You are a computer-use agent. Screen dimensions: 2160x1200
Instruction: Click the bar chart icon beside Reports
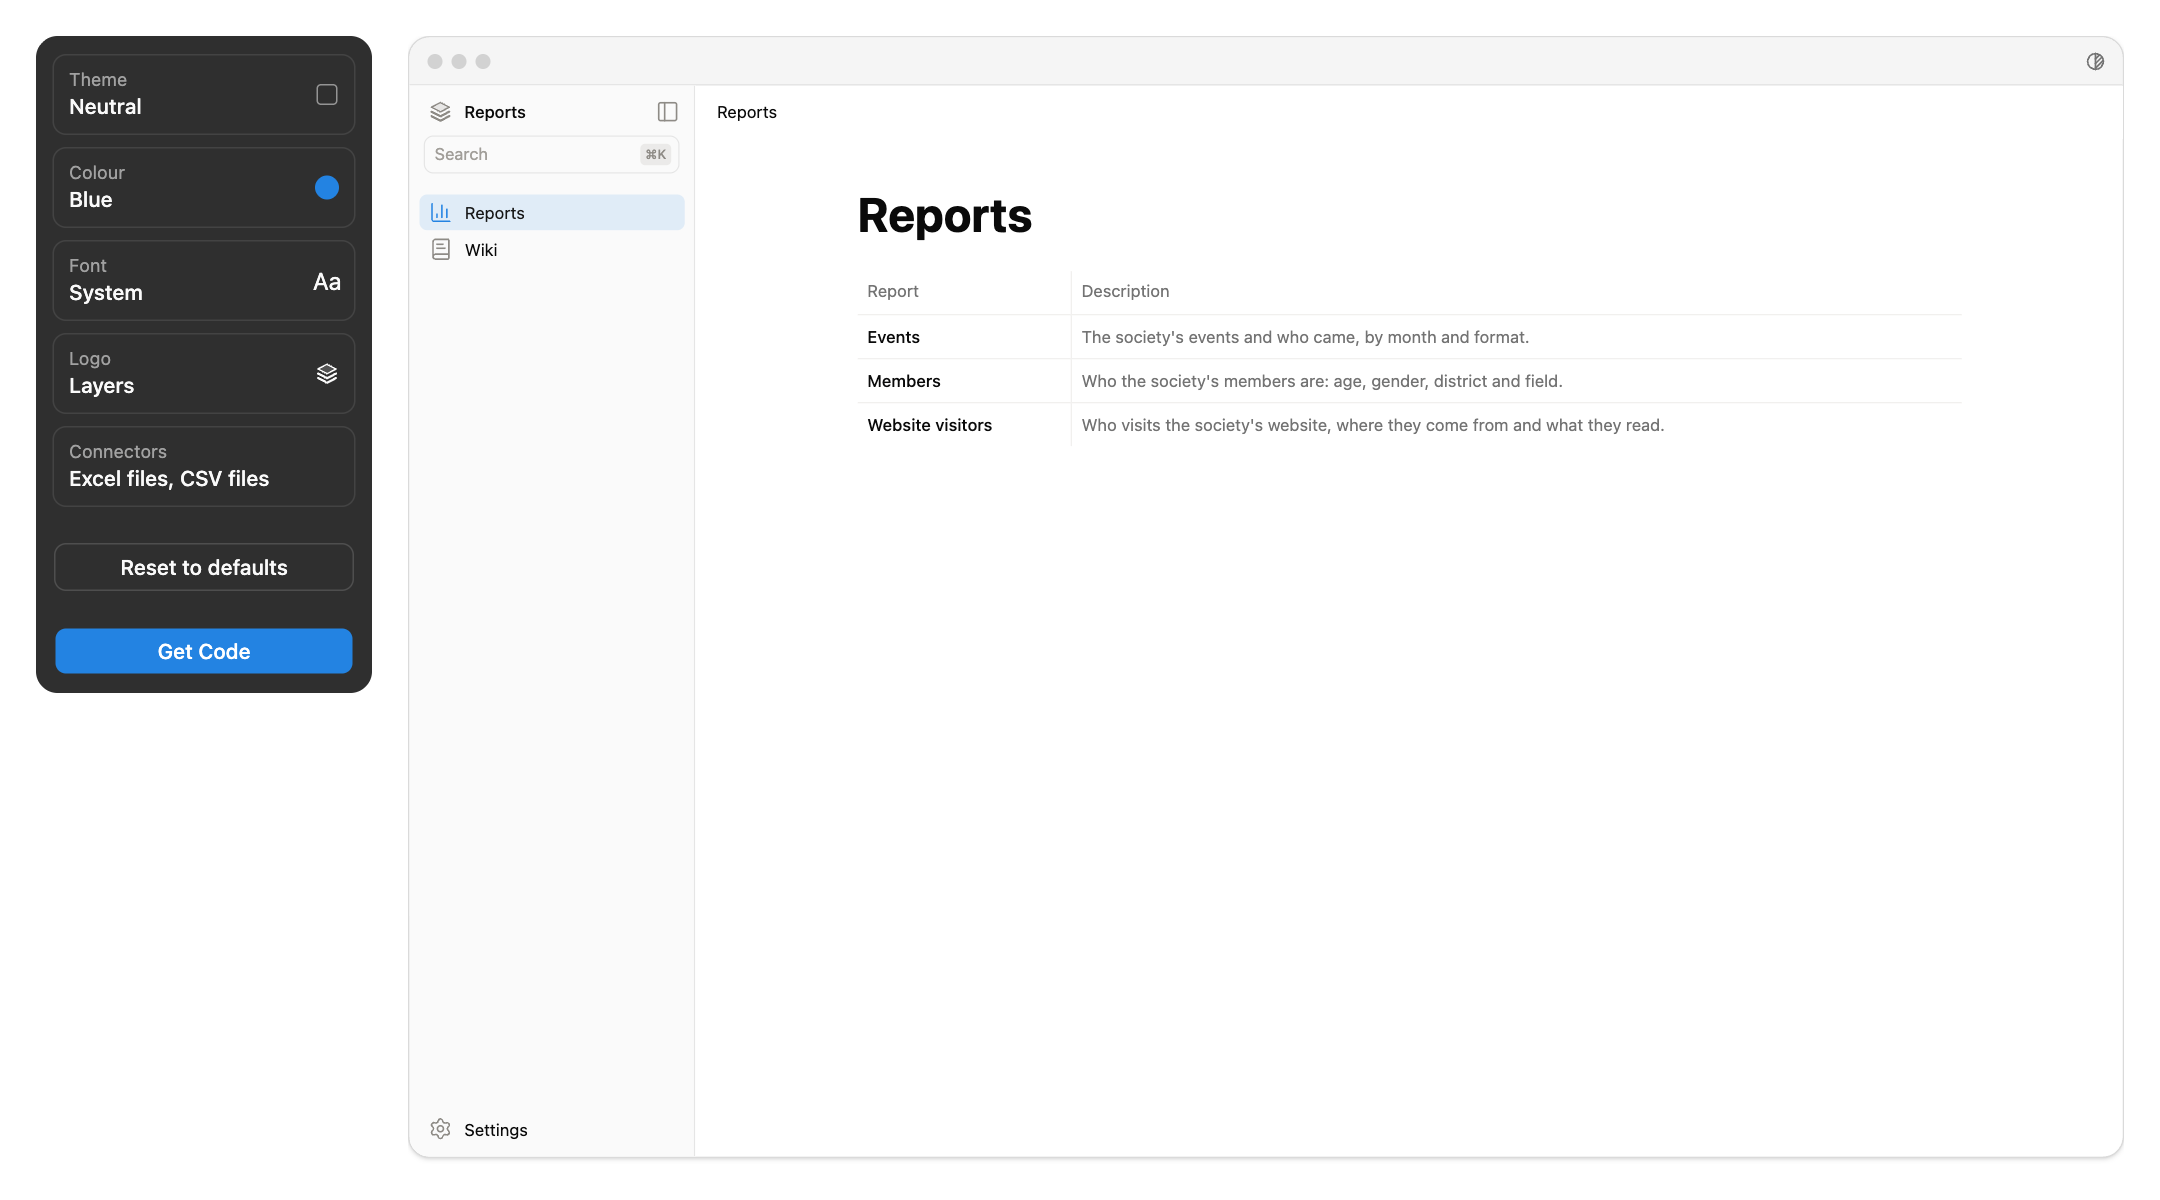coord(440,212)
